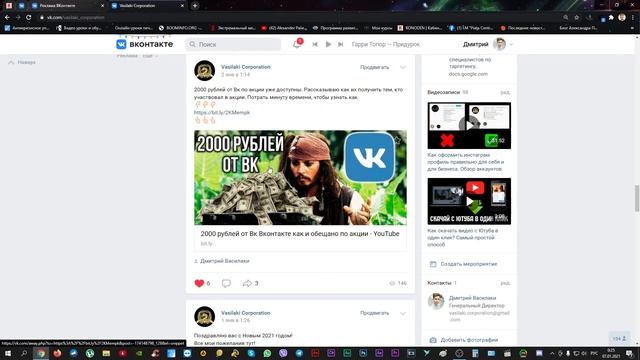
Task: Open Видеозаписи section header
Action: [444, 93]
